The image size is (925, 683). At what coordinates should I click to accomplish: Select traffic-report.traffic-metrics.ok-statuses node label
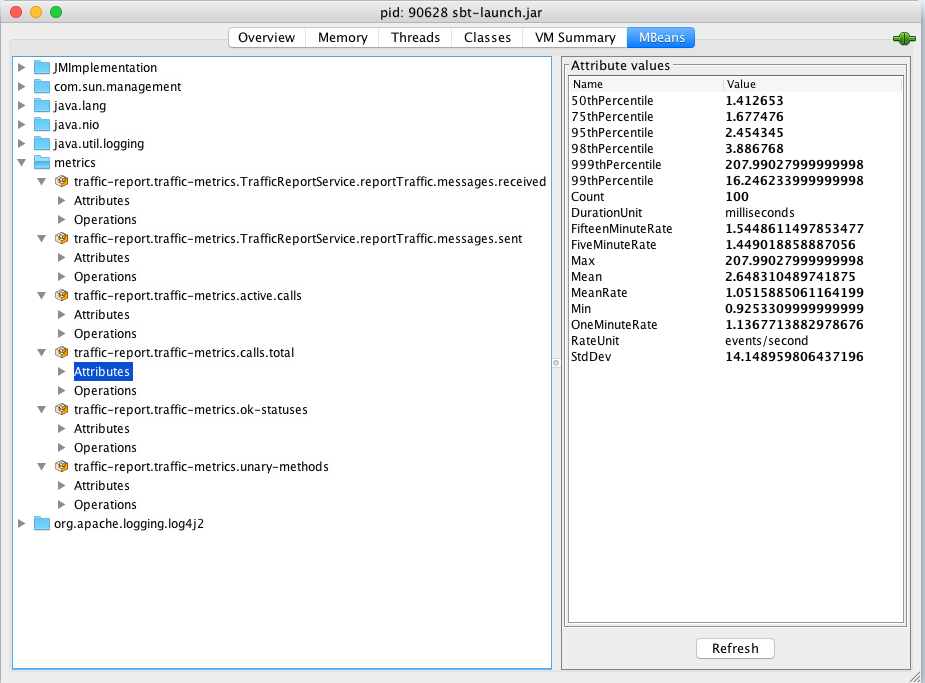click(191, 409)
